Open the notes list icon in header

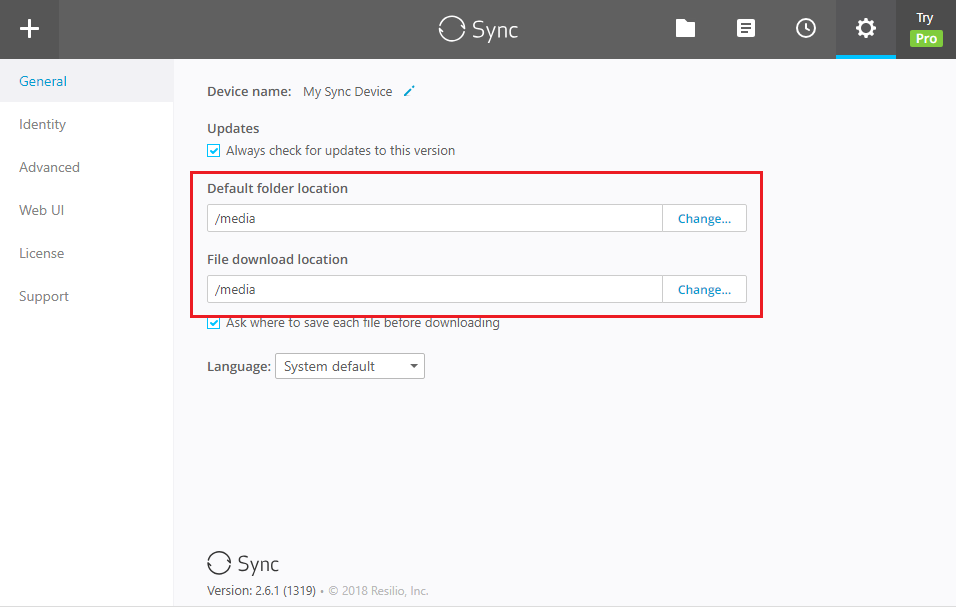(746, 29)
